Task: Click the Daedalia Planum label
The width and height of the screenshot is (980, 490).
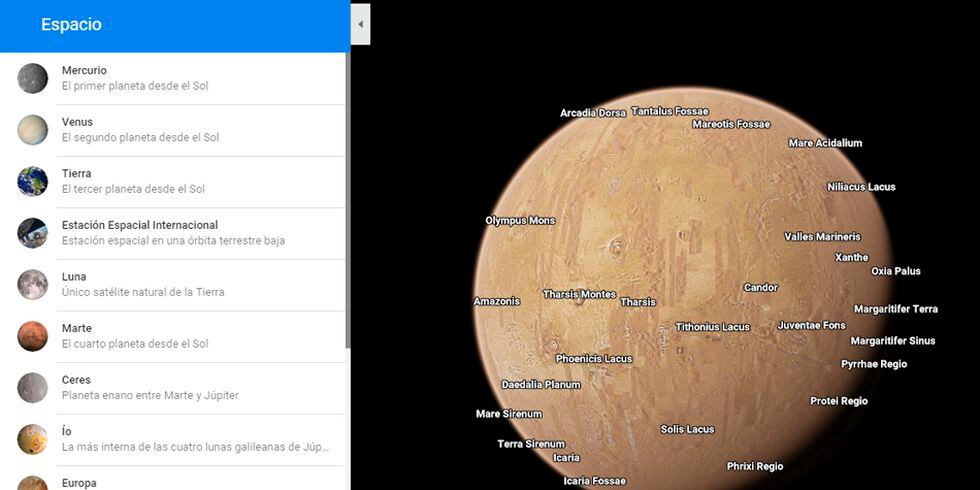Action: [540, 385]
